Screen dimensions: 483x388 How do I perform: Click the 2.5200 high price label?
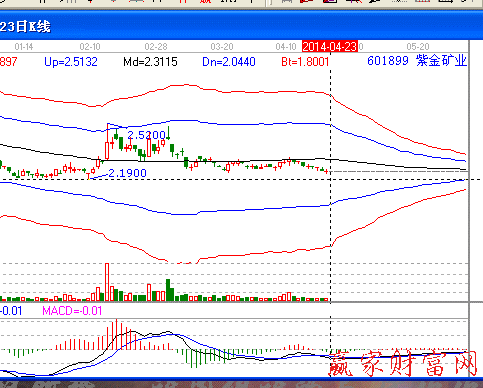[x=147, y=135]
